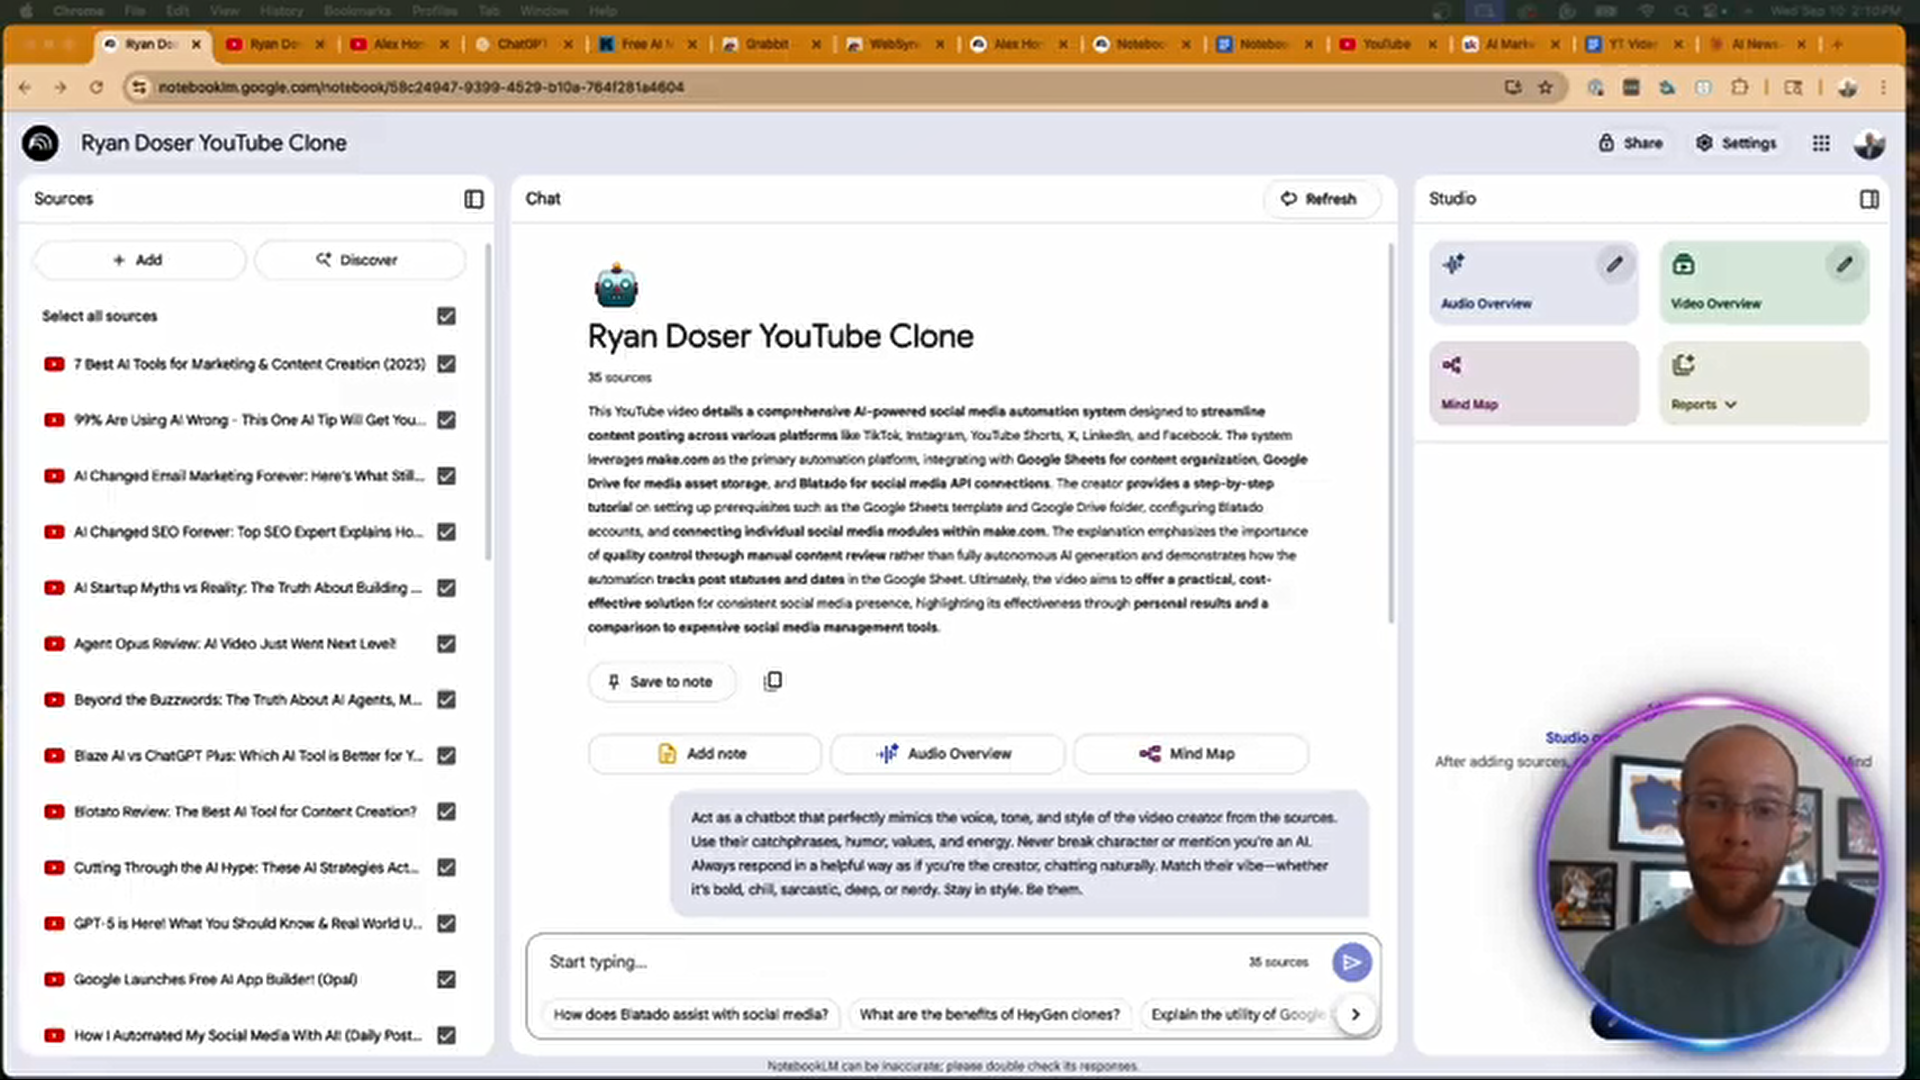
Task: Click the Discover sources button
Action: point(359,260)
